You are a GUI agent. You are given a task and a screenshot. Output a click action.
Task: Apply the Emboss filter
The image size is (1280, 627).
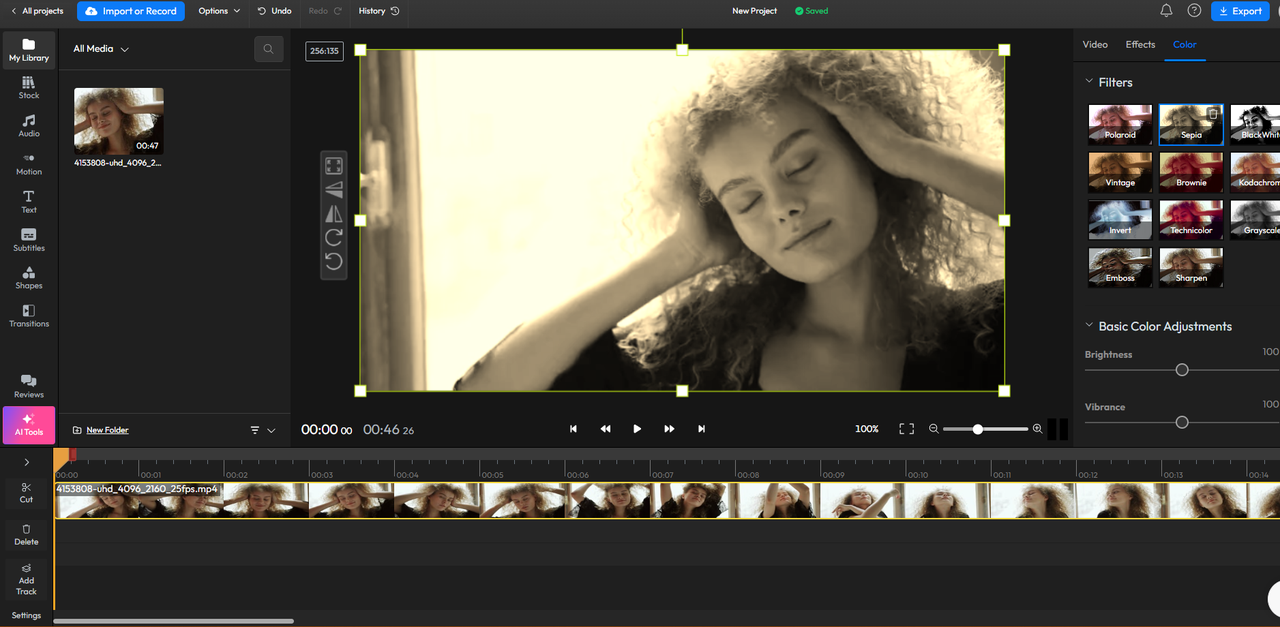pyautogui.click(x=1120, y=267)
